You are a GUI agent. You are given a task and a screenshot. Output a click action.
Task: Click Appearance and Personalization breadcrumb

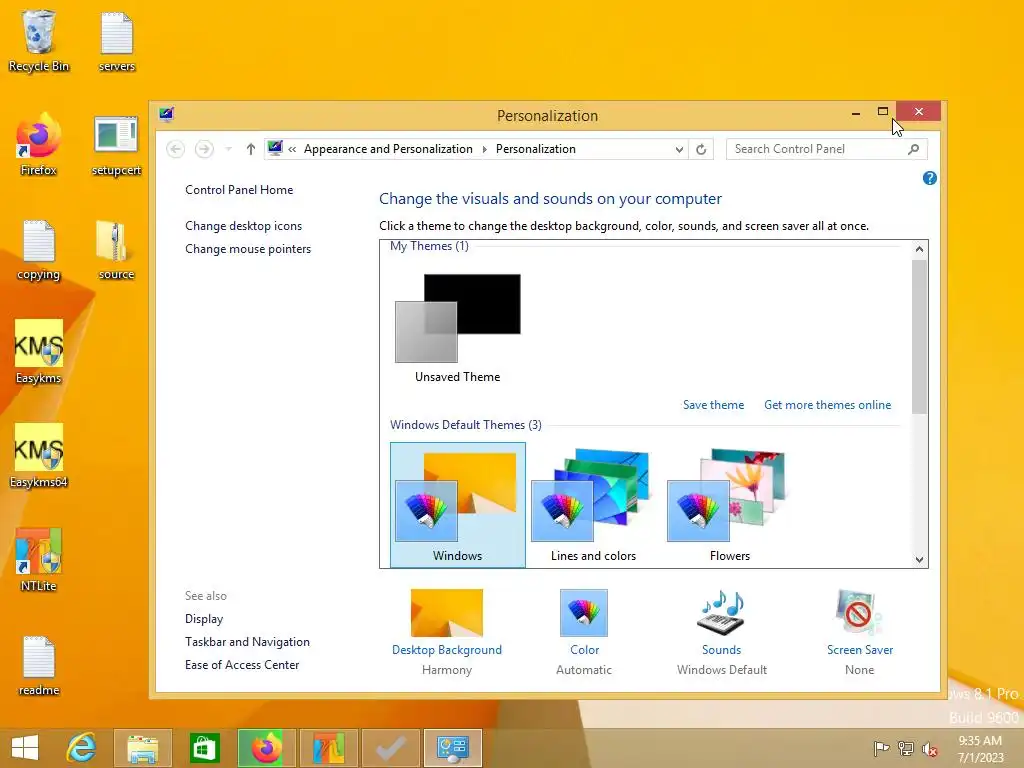tap(388, 149)
